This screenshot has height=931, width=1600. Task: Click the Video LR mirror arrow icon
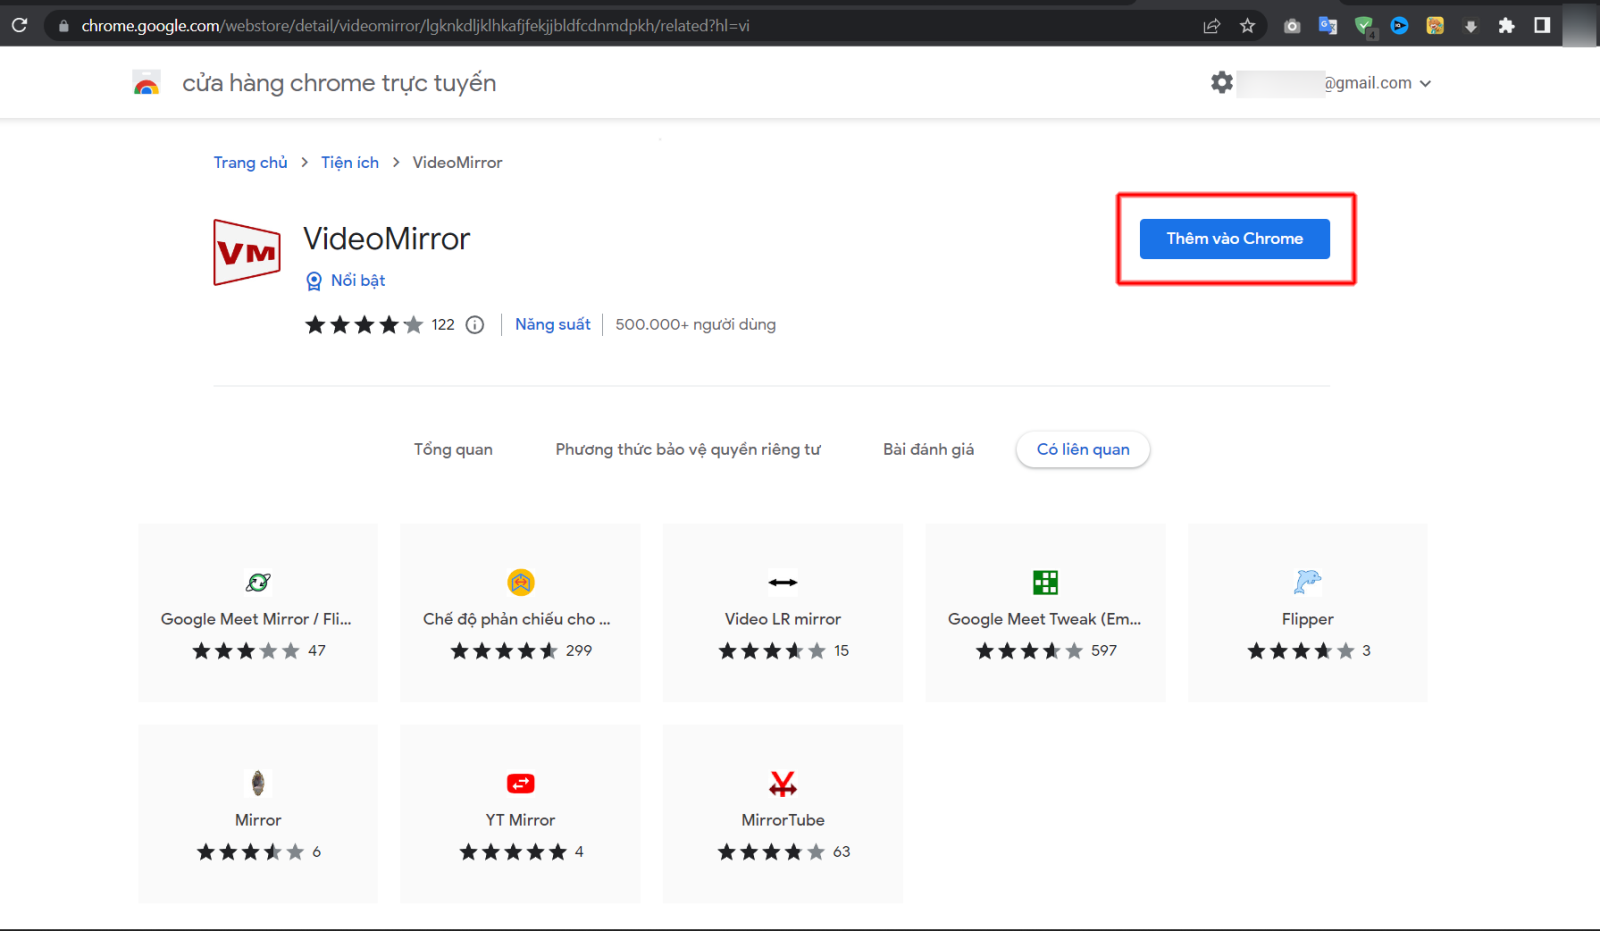[783, 582]
